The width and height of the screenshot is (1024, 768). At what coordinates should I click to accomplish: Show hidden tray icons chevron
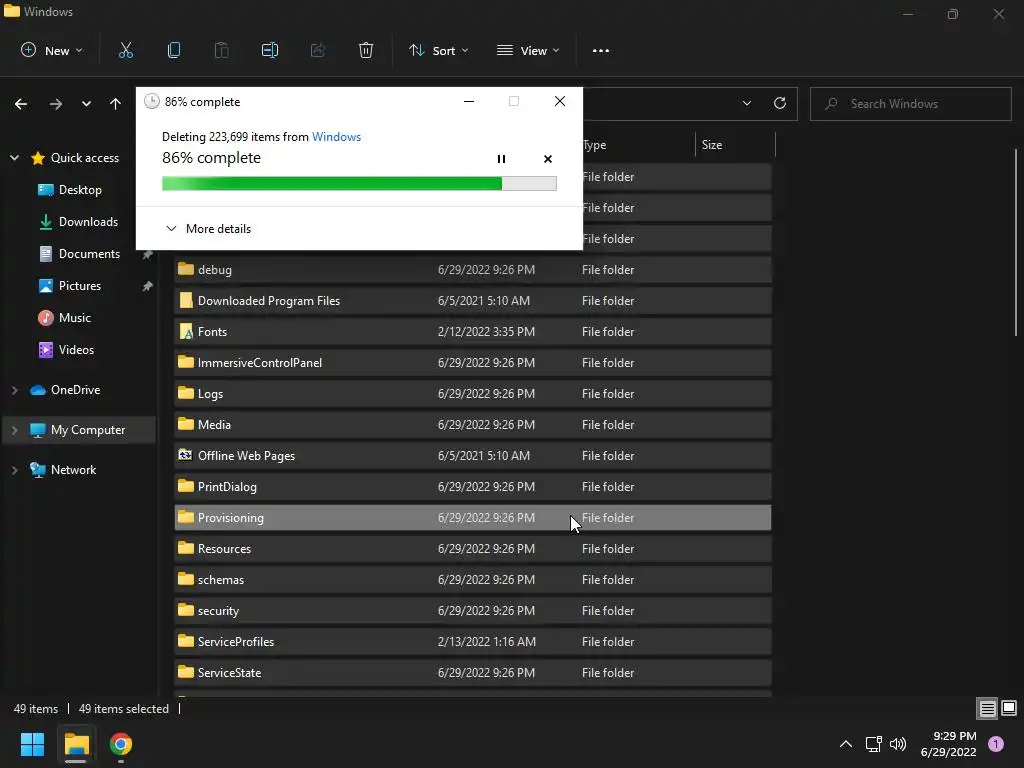coord(846,744)
